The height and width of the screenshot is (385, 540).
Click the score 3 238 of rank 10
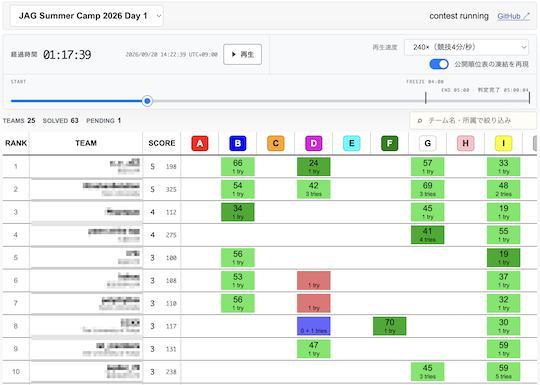pyautogui.click(x=163, y=372)
